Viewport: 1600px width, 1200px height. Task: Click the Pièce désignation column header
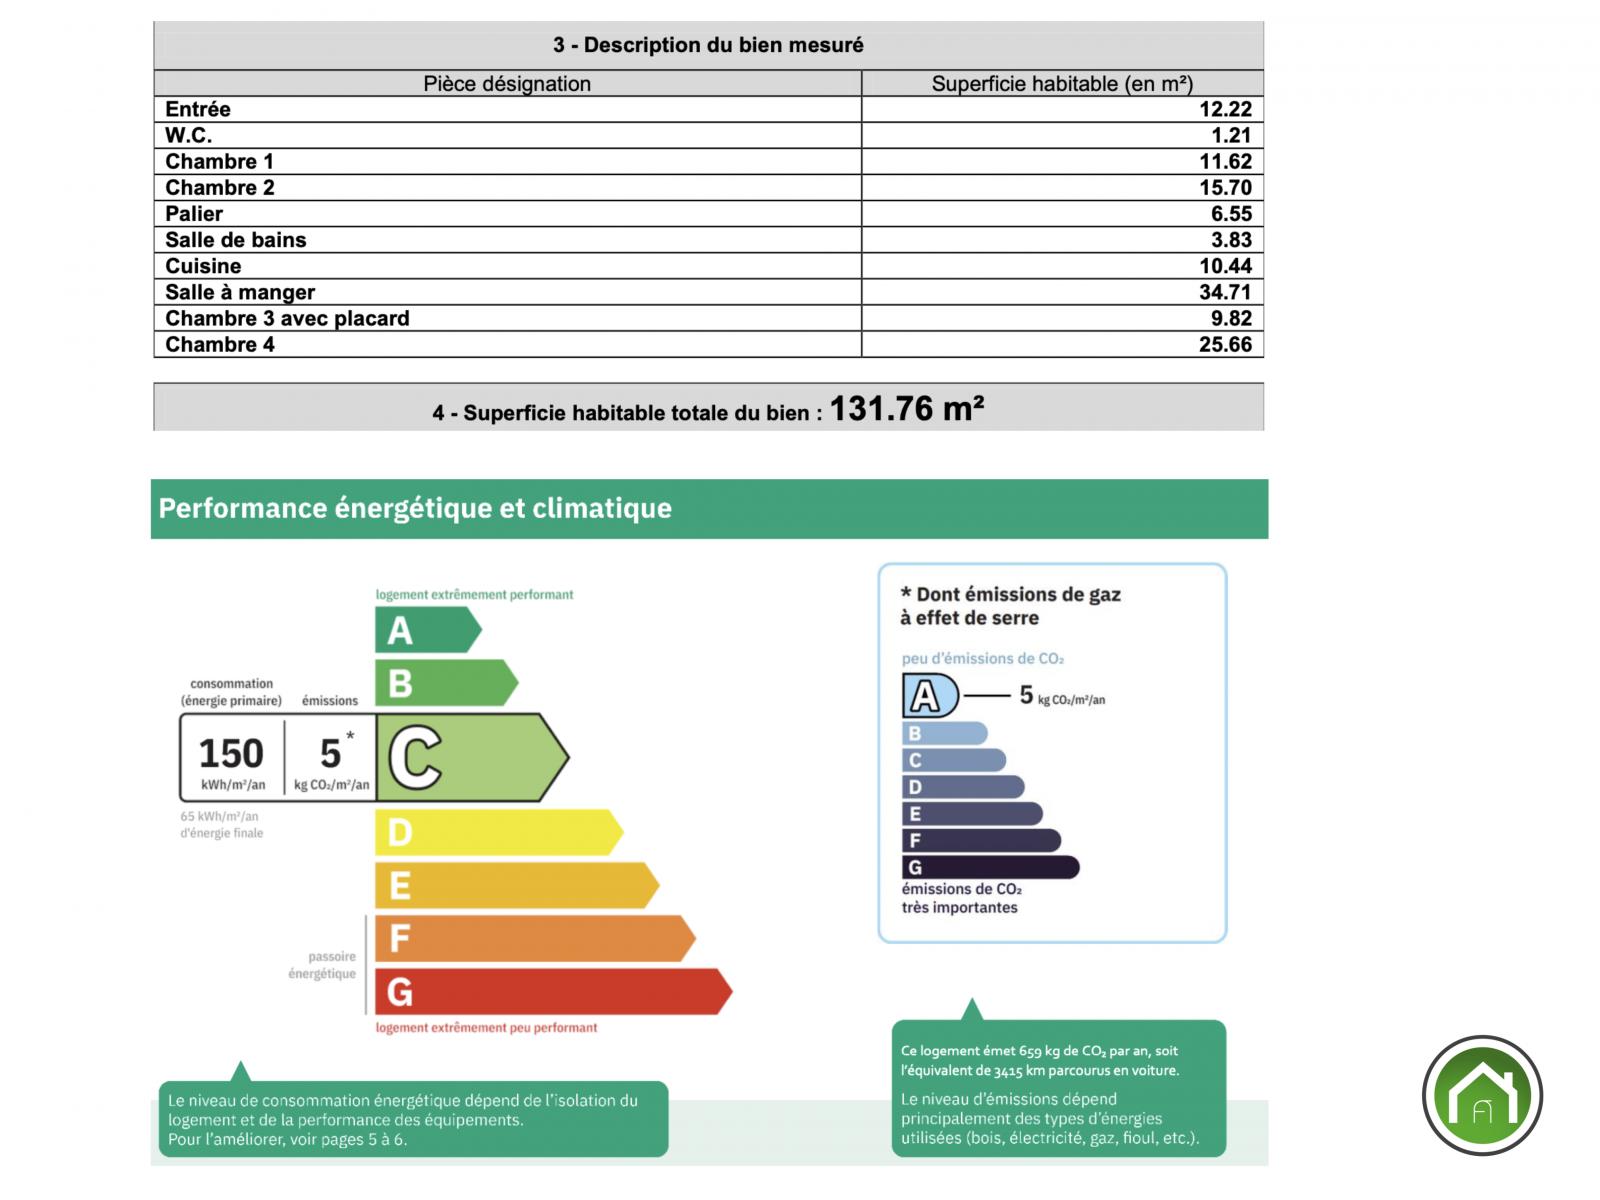pos(507,83)
